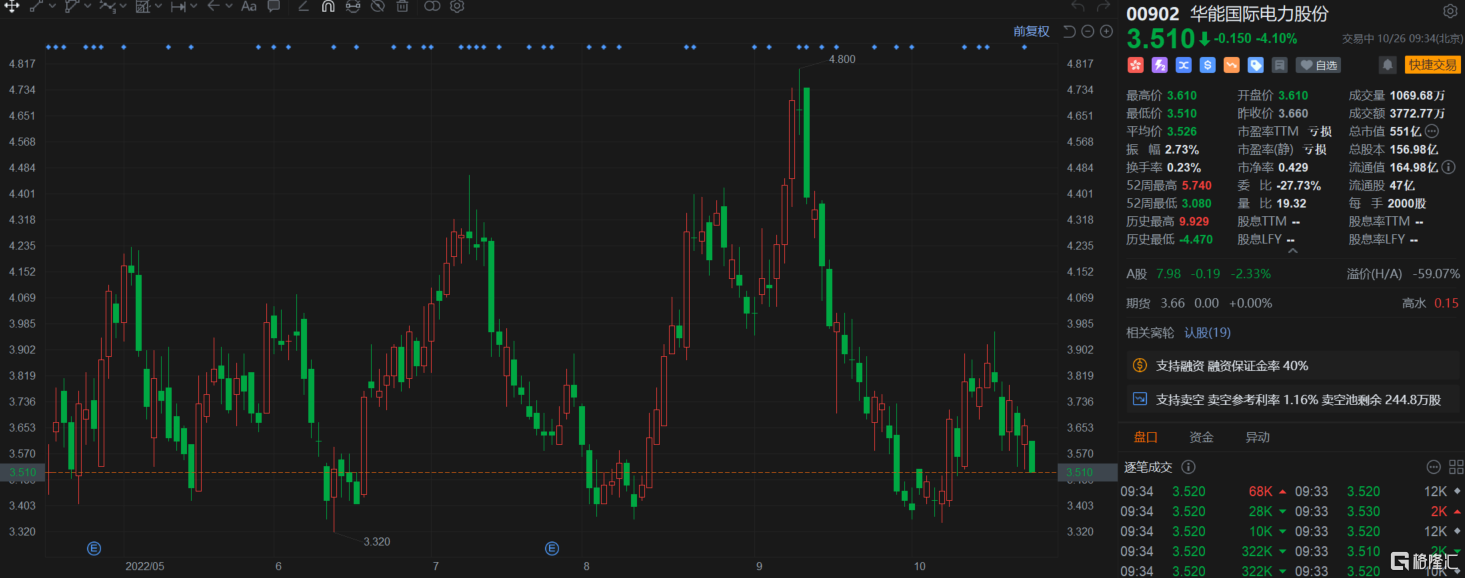Click the Hong Kong market flag badge
Image resolution: width=1465 pixels, height=578 pixels.
pos(1135,65)
